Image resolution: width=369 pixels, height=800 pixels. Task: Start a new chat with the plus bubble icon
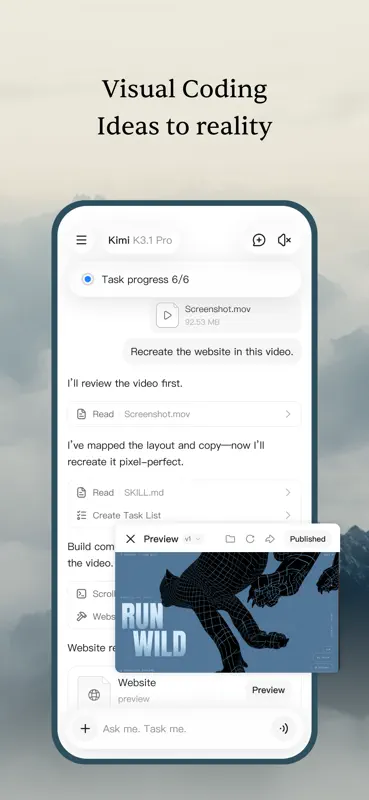[x=259, y=240]
